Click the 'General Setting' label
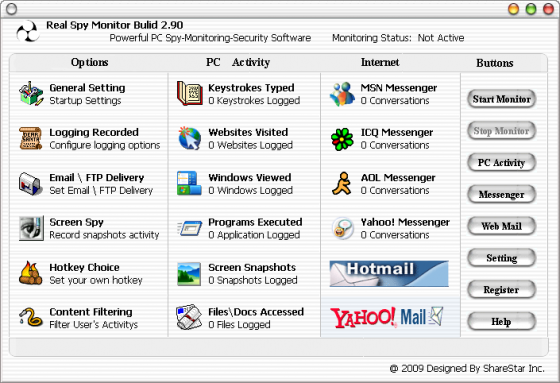Viewport: 560px width, 383px height. click(x=87, y=88)
